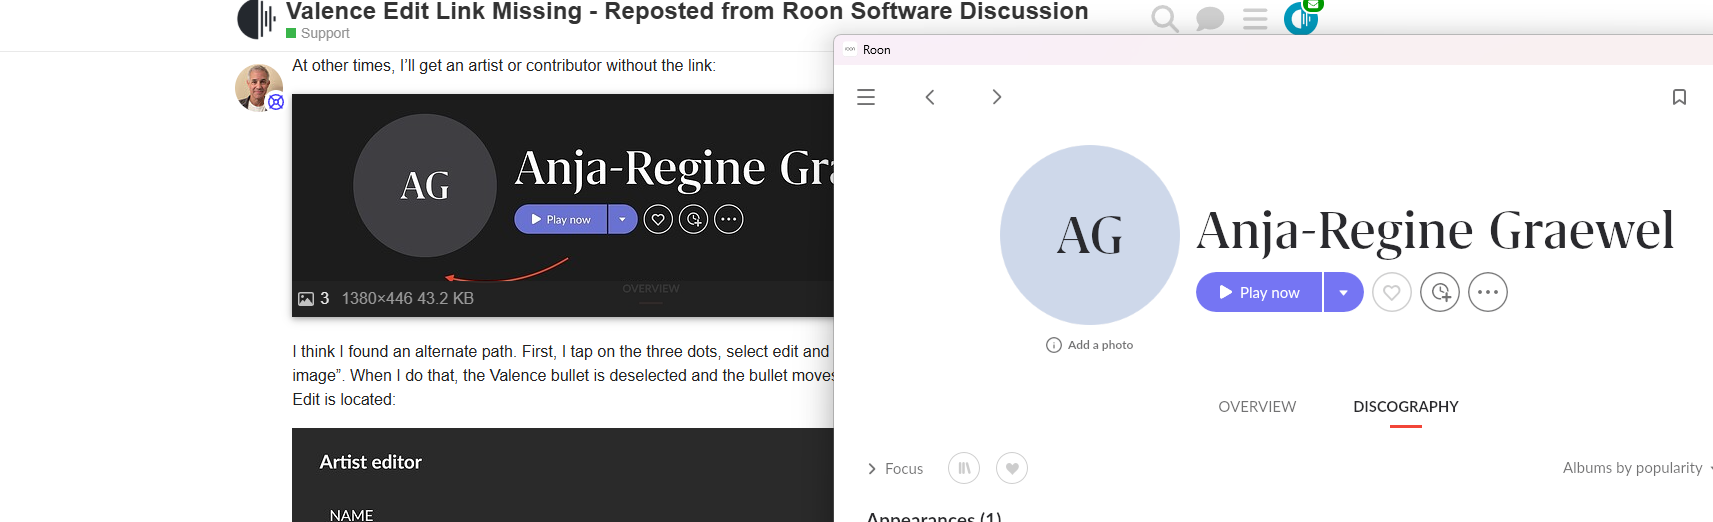
Task: Open the Play now dropdown arrow
Action: [1343, 292]
